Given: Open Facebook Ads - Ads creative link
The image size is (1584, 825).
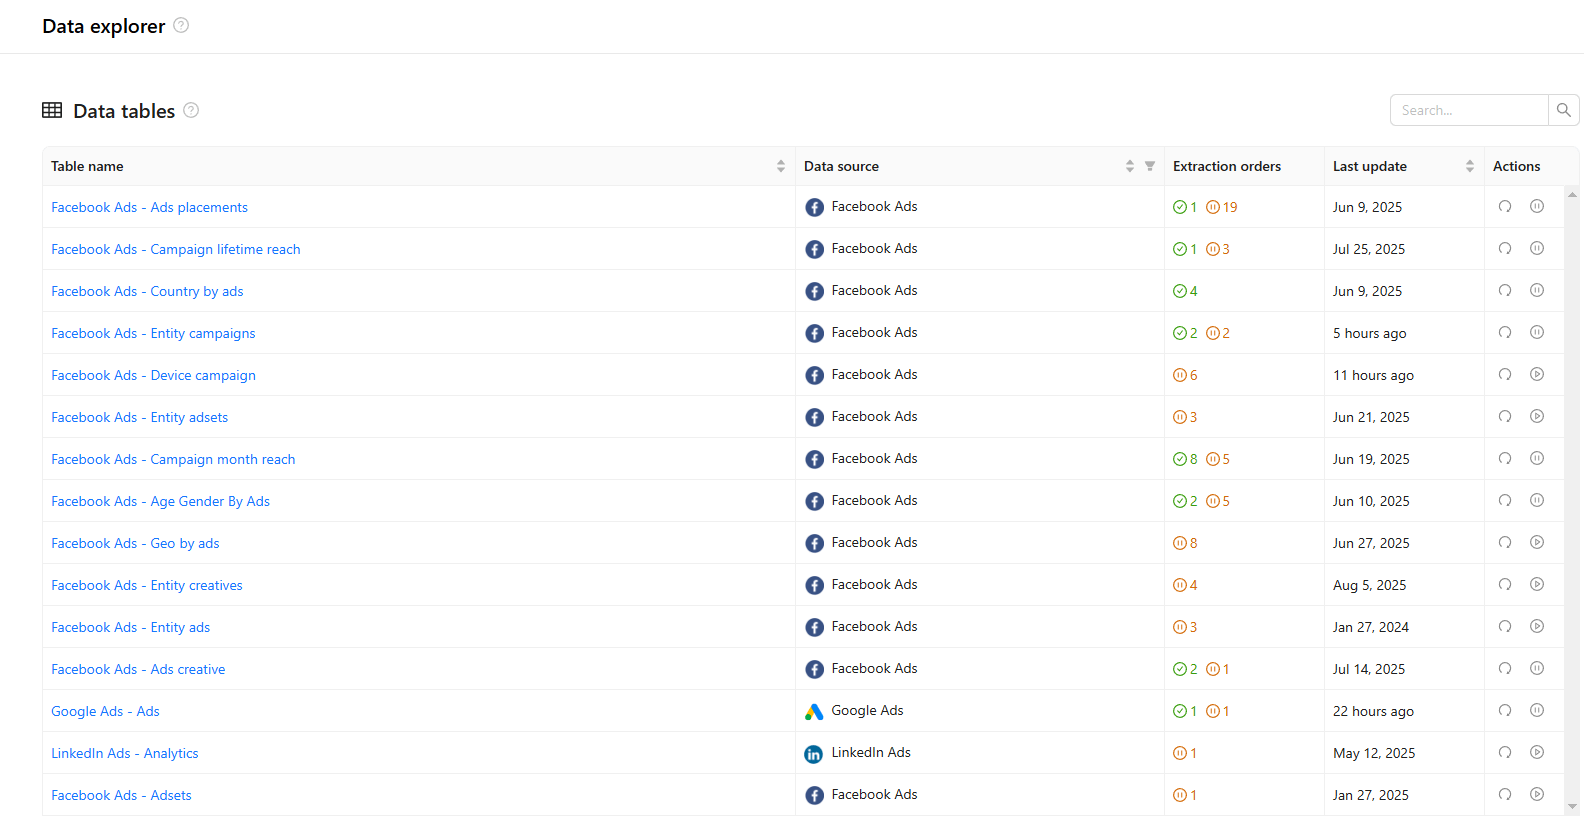Looking at the screenshot, I should 138,669.
